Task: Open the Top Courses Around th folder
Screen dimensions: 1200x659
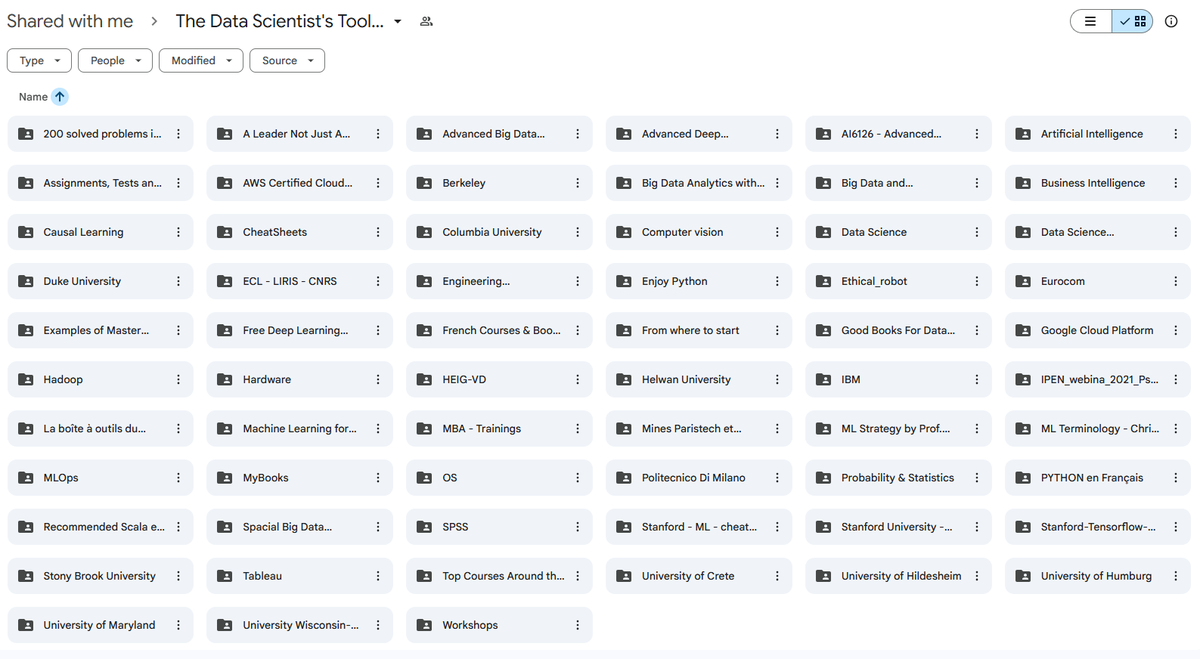Action: 499,576
